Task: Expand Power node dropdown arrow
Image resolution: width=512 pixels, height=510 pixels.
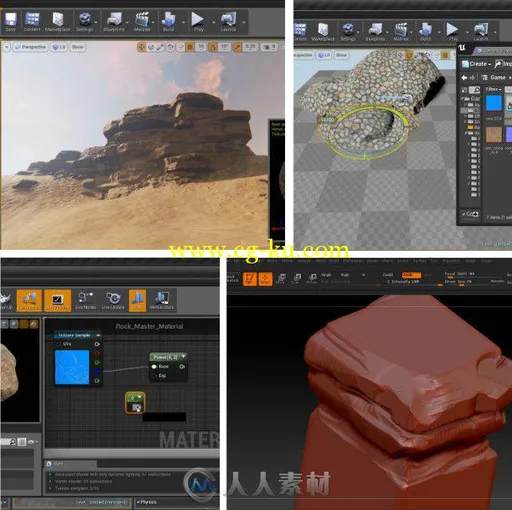Action: tap(183, 357)
